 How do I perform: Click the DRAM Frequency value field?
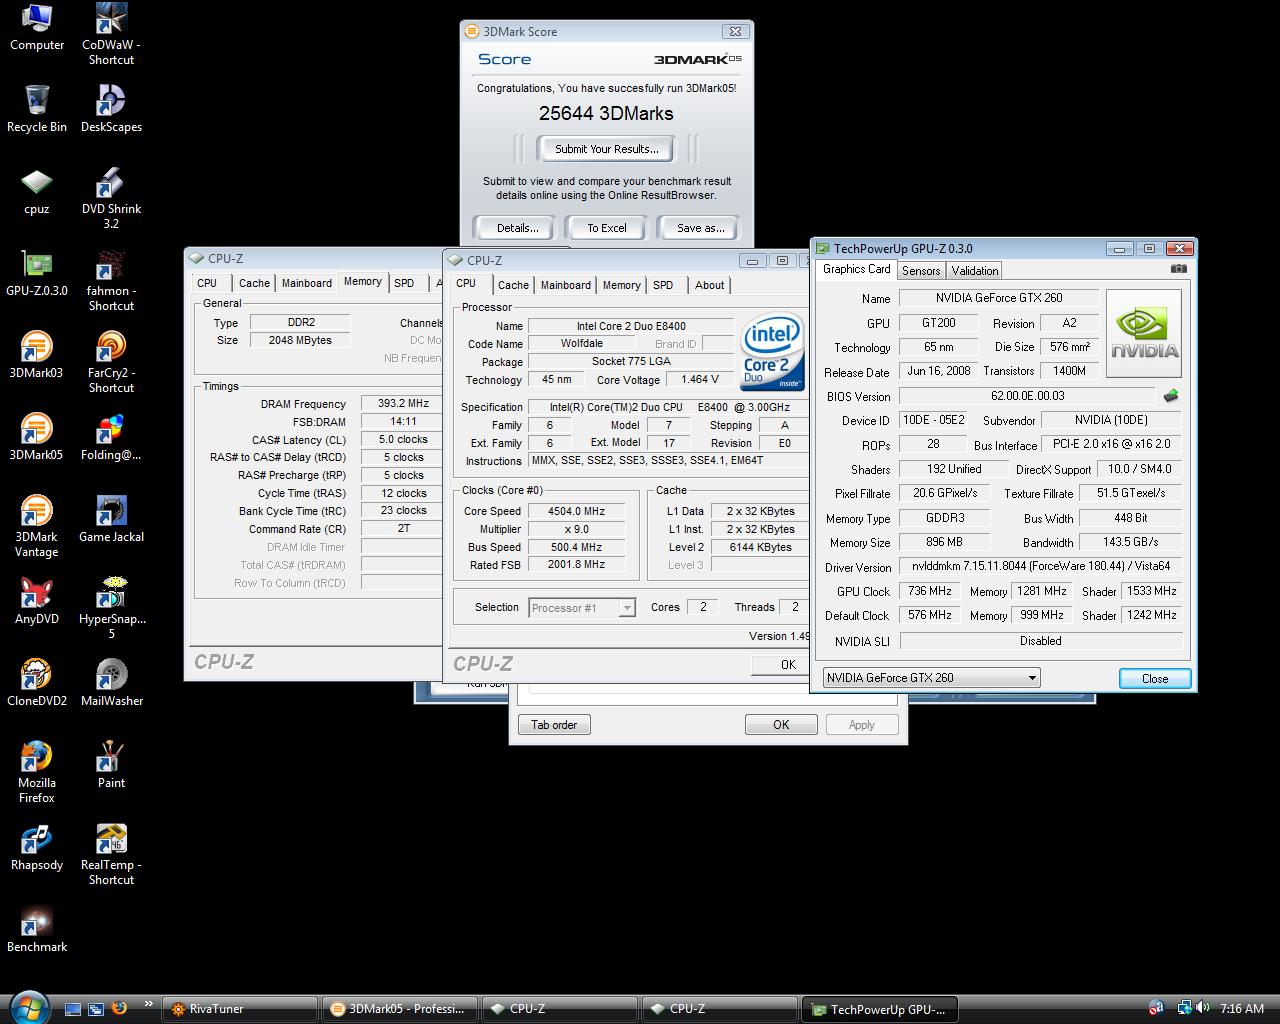pos(404,404)
